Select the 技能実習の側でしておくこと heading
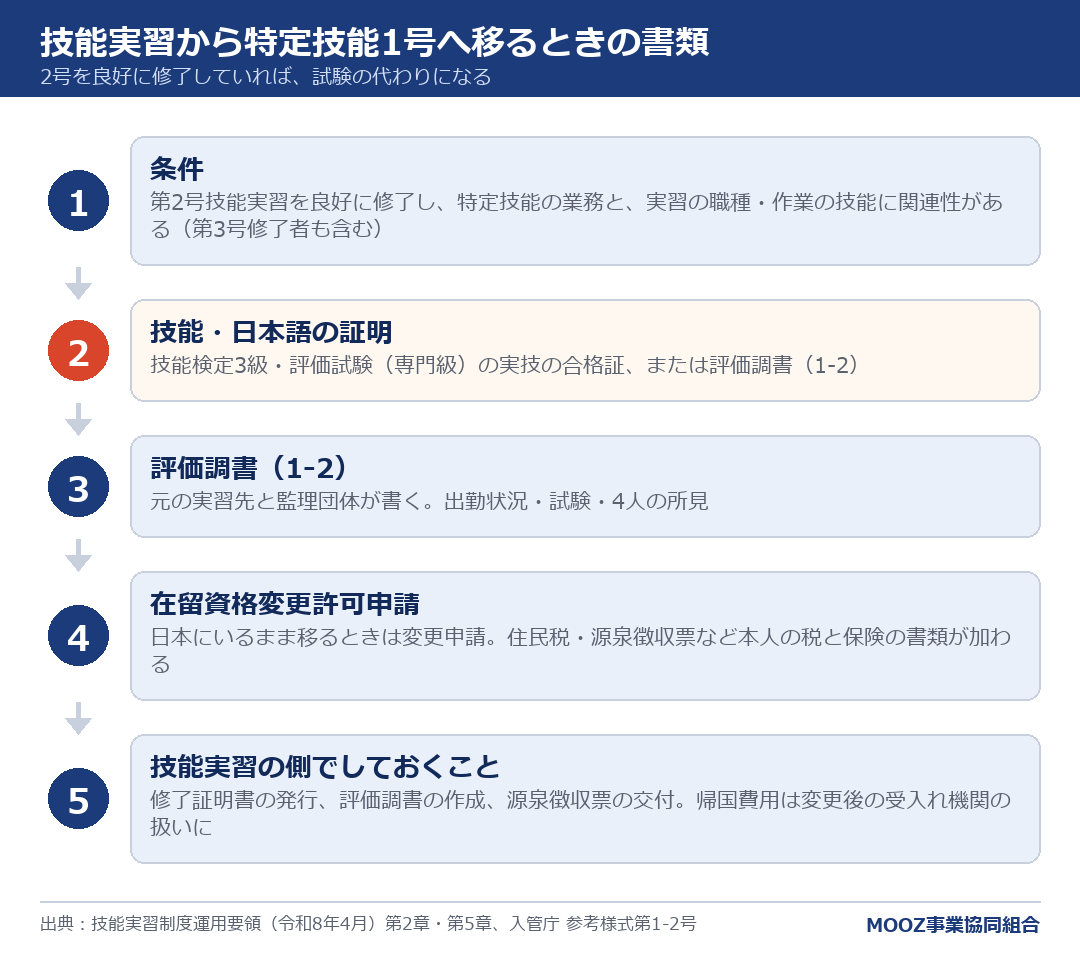The height and width of the screenshot is (977, 1080). coord(325,767)
